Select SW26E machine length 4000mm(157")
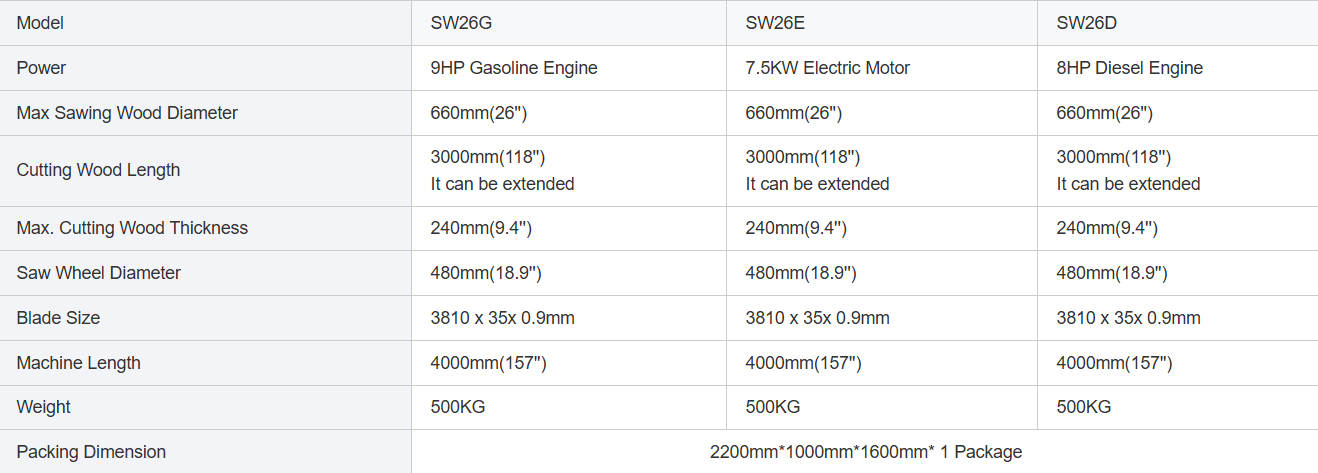The width and height of the screenshot is (1318, 473). (804, 363)
